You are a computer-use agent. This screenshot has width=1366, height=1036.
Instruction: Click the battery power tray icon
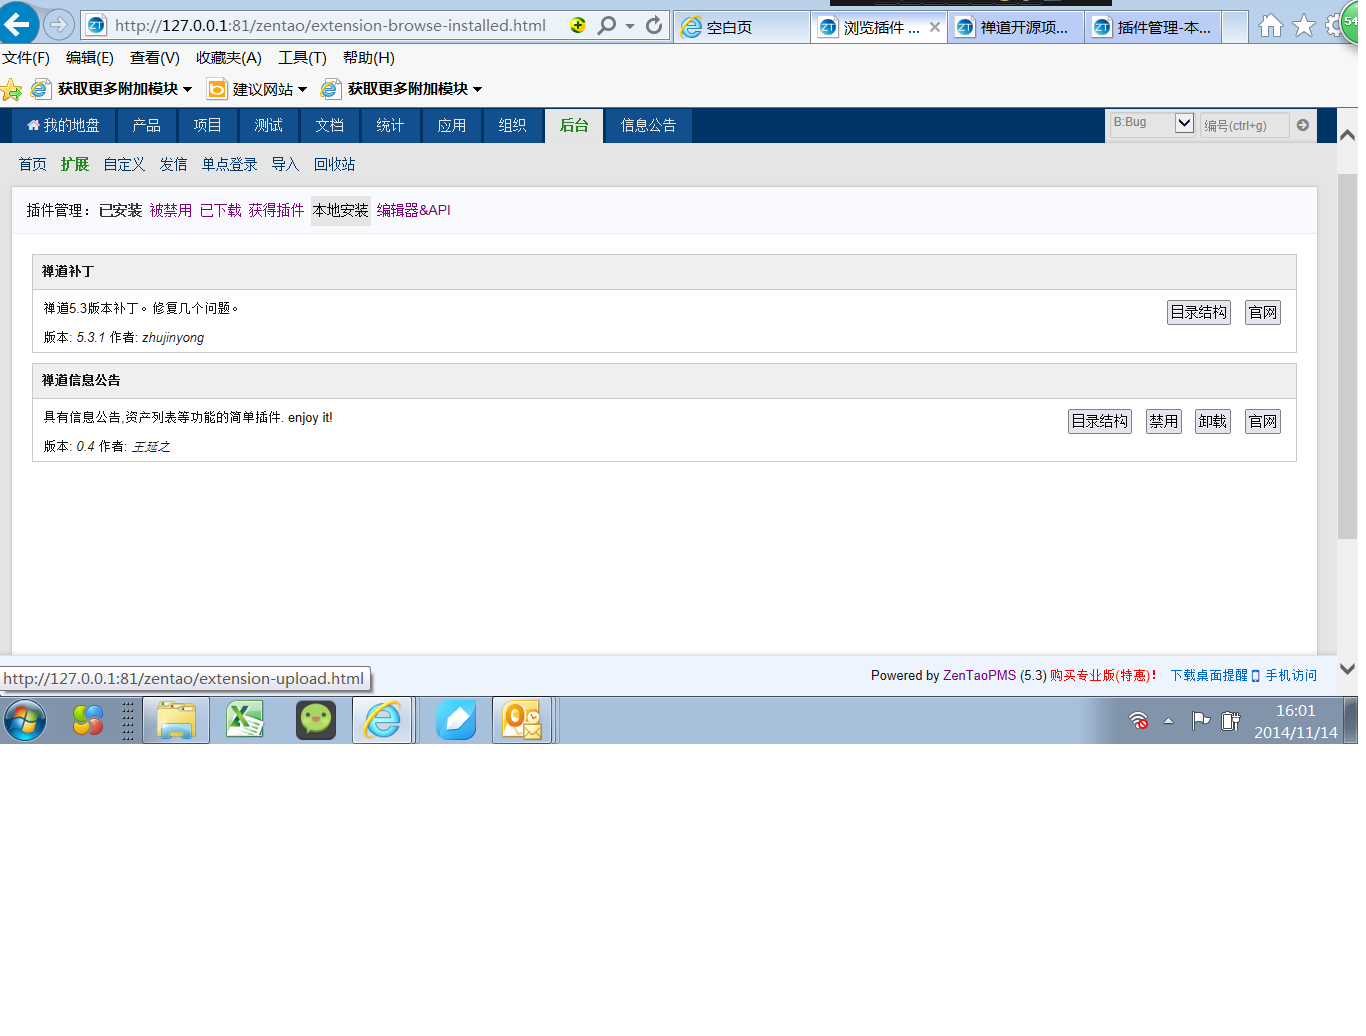pyautogui.click(x=1231, y=720)
